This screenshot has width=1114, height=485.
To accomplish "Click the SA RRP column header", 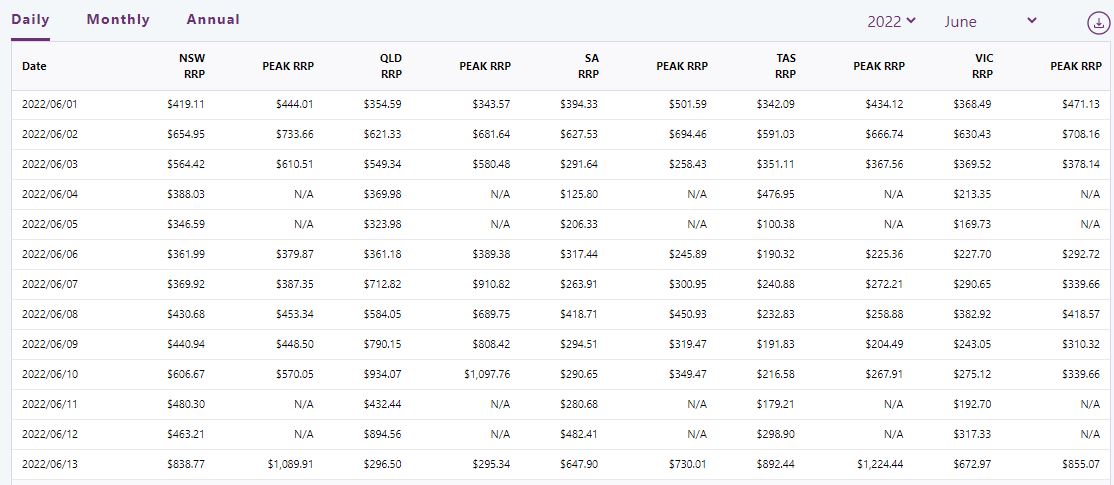I will (x=589, y=66).
